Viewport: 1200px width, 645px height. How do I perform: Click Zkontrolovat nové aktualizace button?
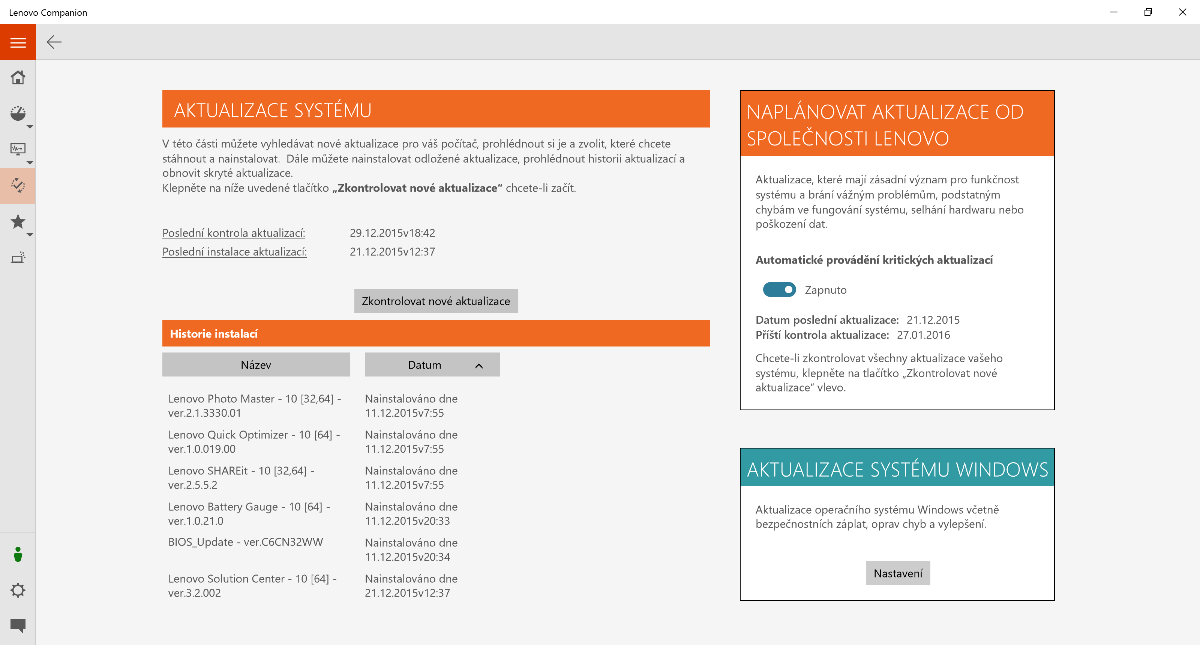(436, 301)
